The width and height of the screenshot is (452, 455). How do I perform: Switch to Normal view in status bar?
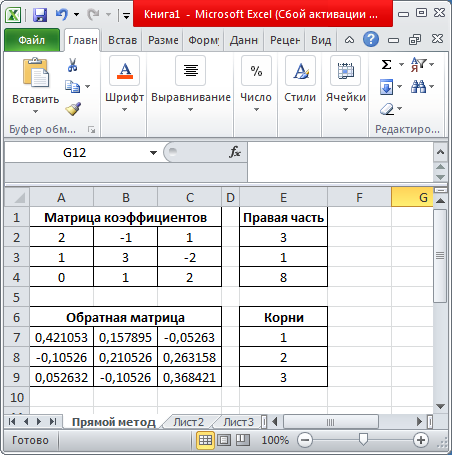[x=205, y=440]
